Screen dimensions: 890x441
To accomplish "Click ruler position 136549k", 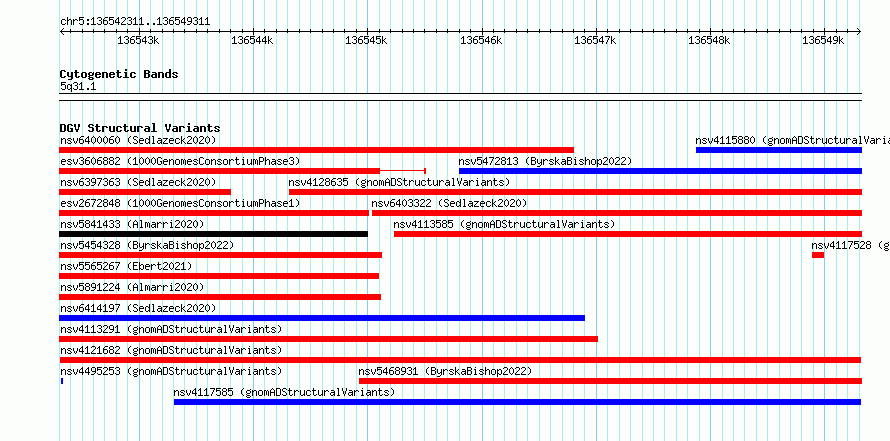I will [x=824, y=40].
